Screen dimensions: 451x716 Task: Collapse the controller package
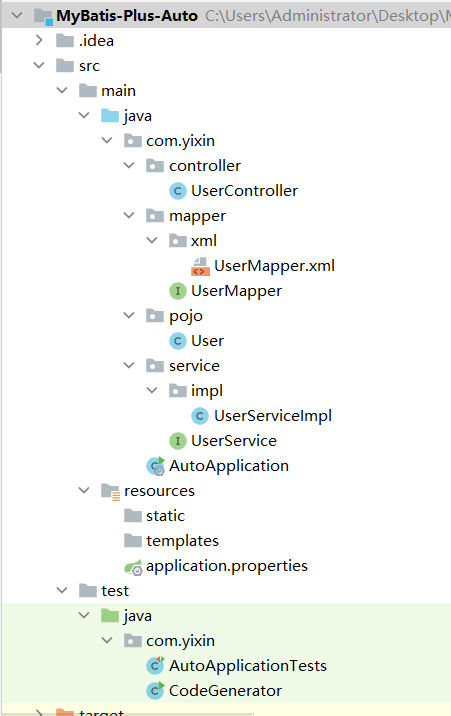point(129,165)
